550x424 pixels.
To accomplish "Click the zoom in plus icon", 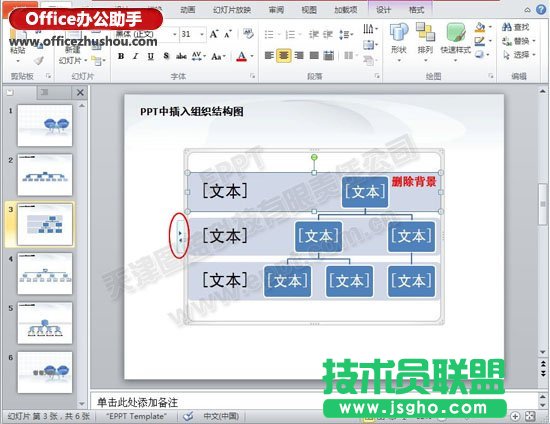I will pyautogui.click(x=515, y=416).
